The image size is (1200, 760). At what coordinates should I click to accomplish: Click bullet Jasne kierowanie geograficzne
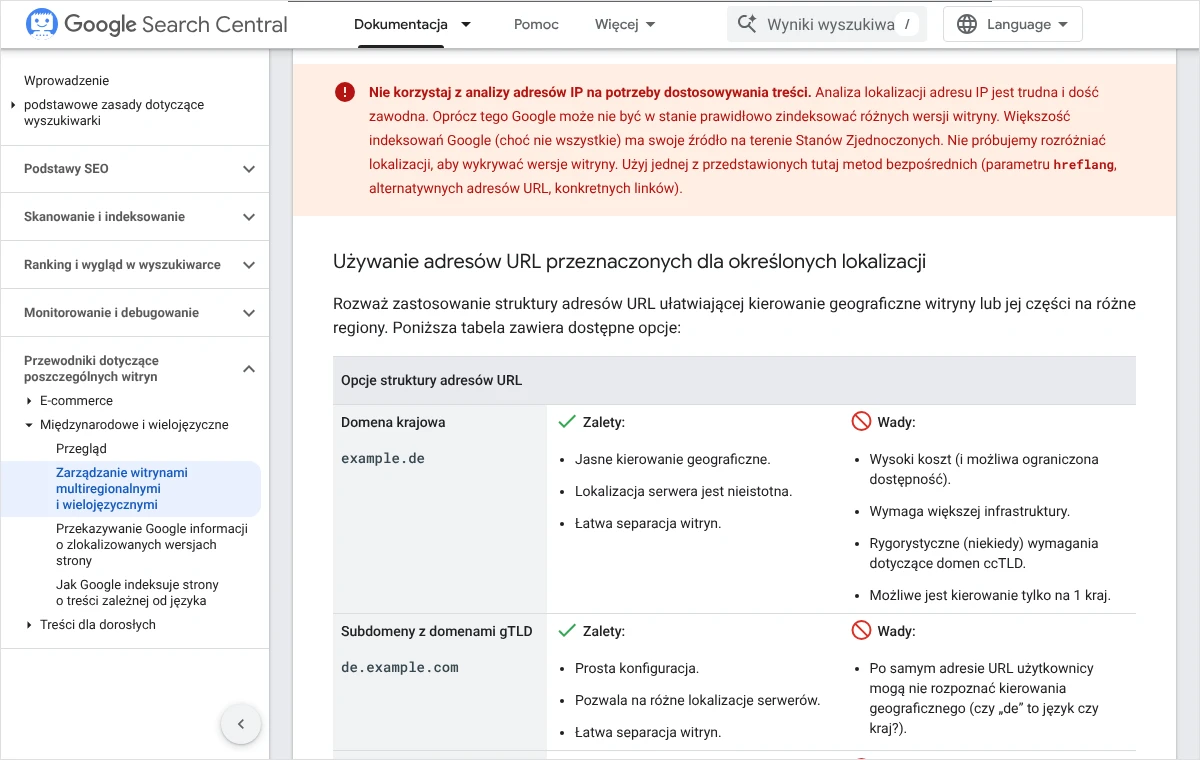[x=673, y=460]
